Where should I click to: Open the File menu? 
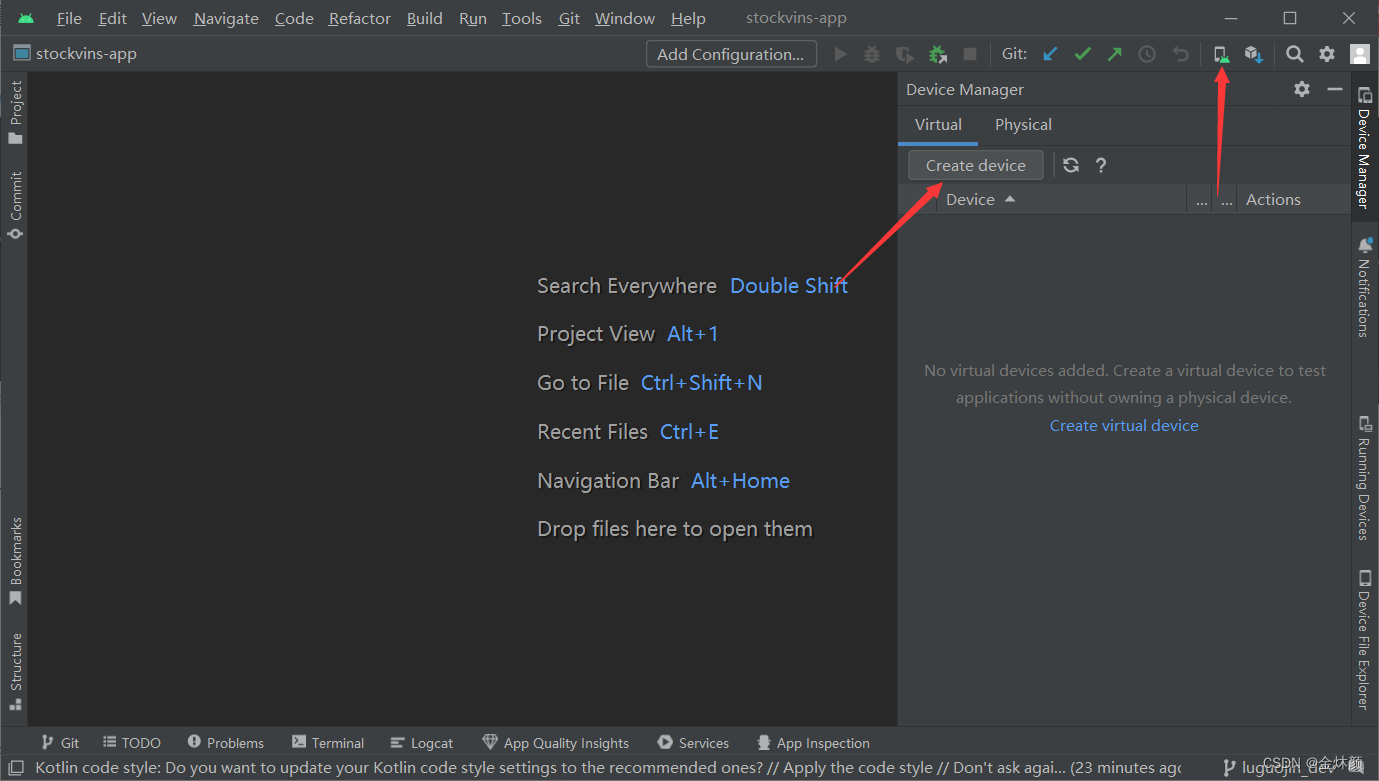point(69,18)
